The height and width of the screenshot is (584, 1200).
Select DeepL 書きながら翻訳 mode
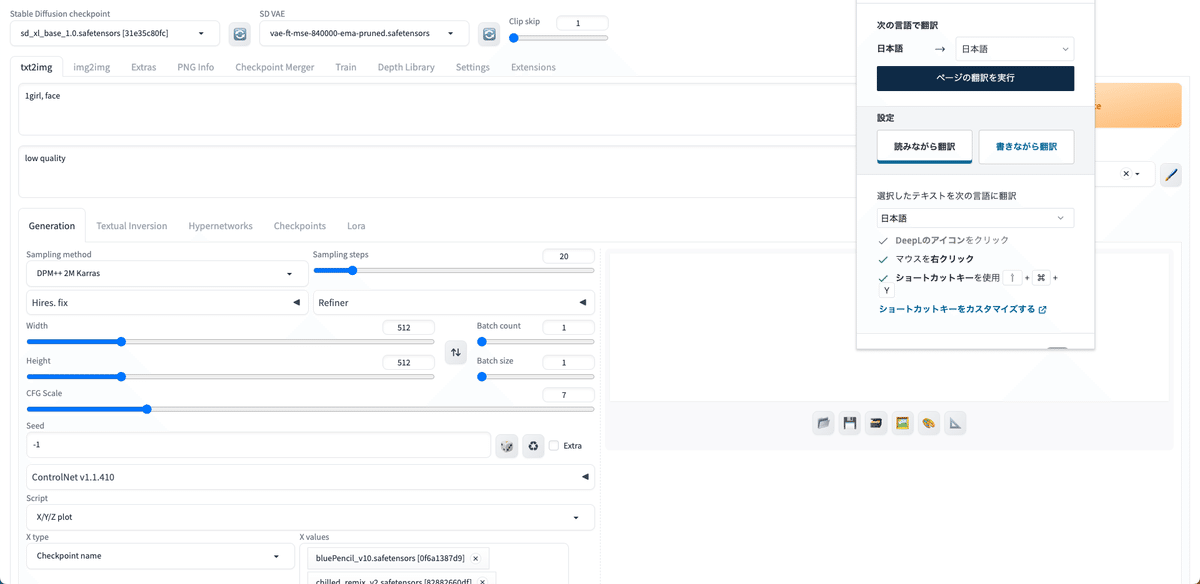(x=1026, y=146)
